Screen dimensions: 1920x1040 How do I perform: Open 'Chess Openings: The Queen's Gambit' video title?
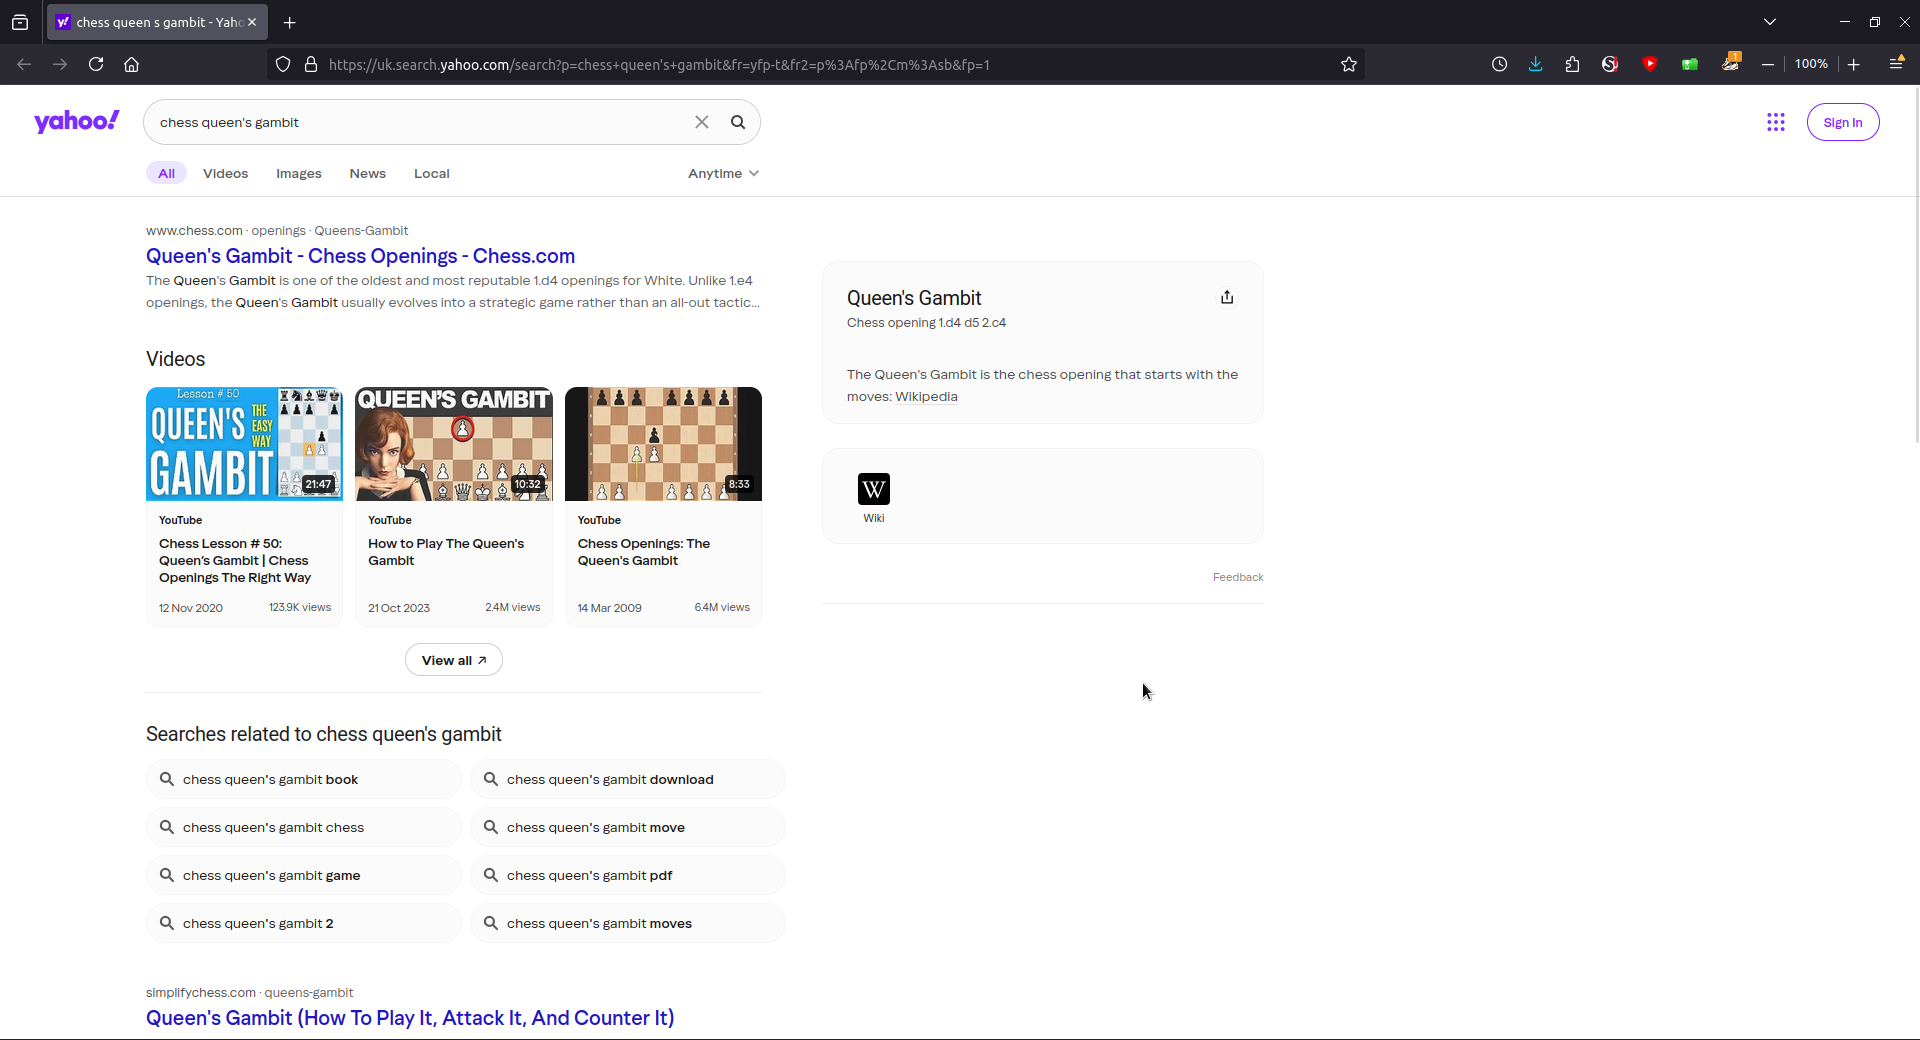coord(644,552)
